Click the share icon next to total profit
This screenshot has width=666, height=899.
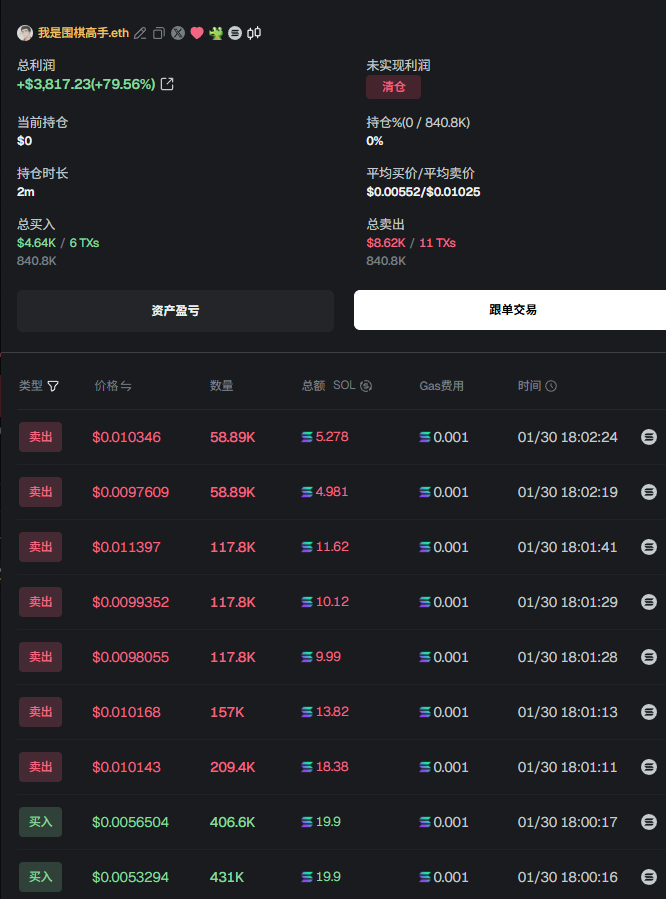click(x=167, y=84)
